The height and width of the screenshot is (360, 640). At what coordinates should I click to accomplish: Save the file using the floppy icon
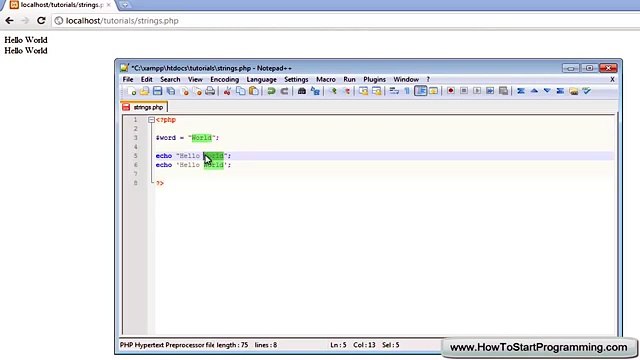(158, 91)
